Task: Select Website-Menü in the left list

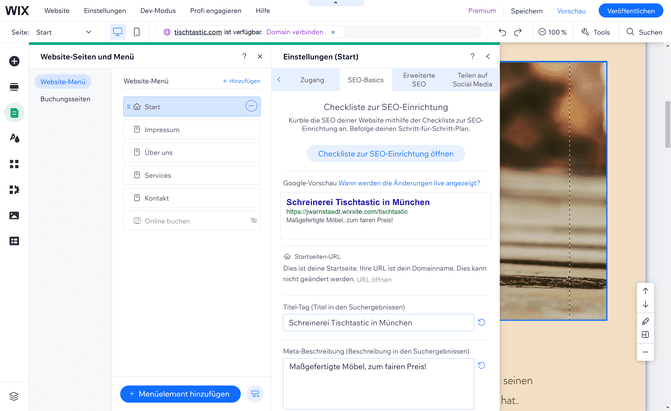Action: point(63,81)
